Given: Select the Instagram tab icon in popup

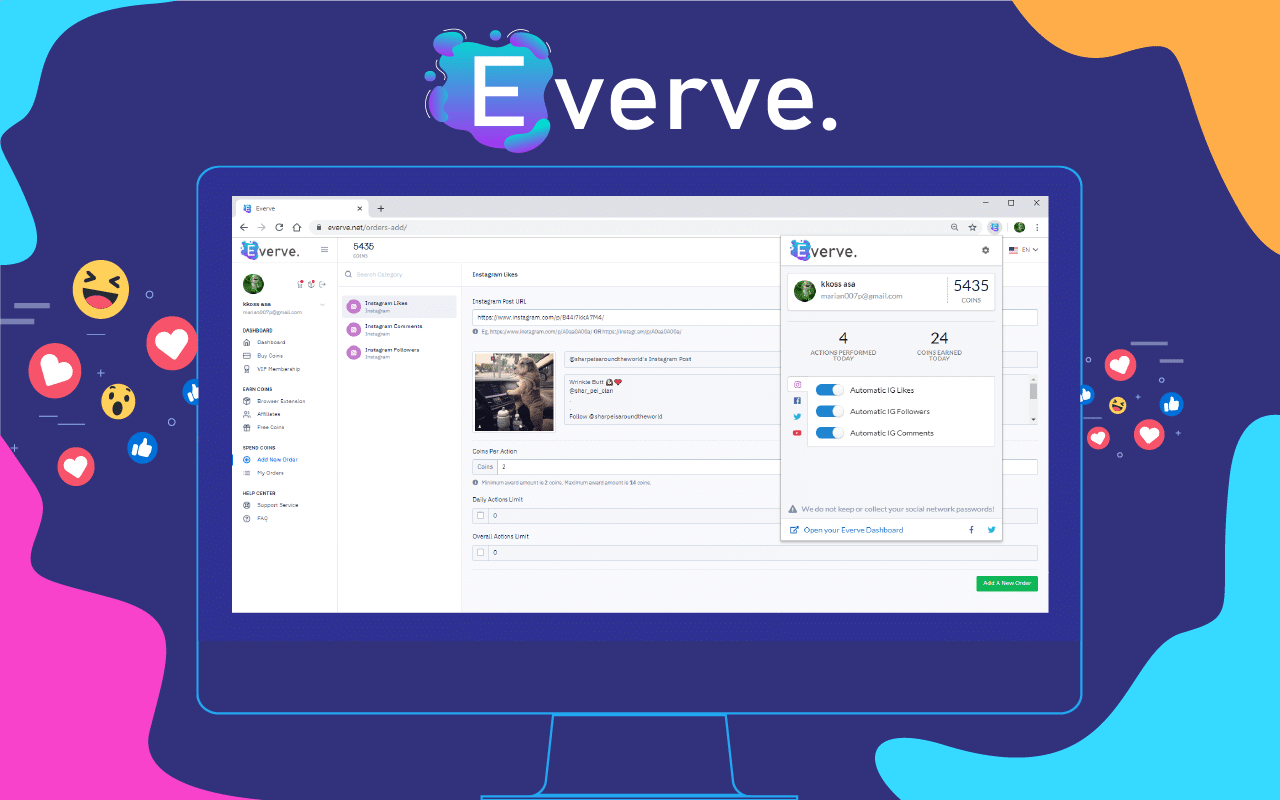Looking at the screenshot, I should tap(797, 385).
